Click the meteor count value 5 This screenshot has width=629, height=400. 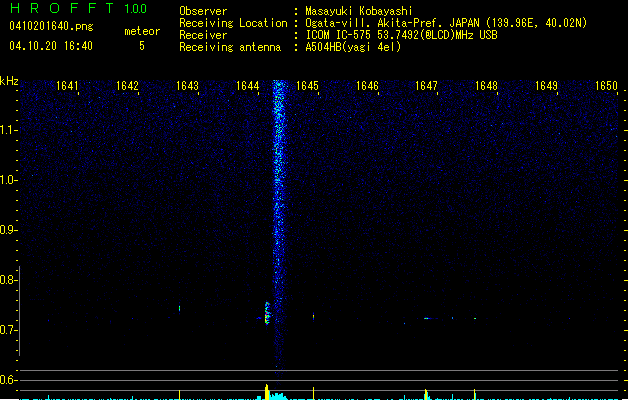pos(142,46)
